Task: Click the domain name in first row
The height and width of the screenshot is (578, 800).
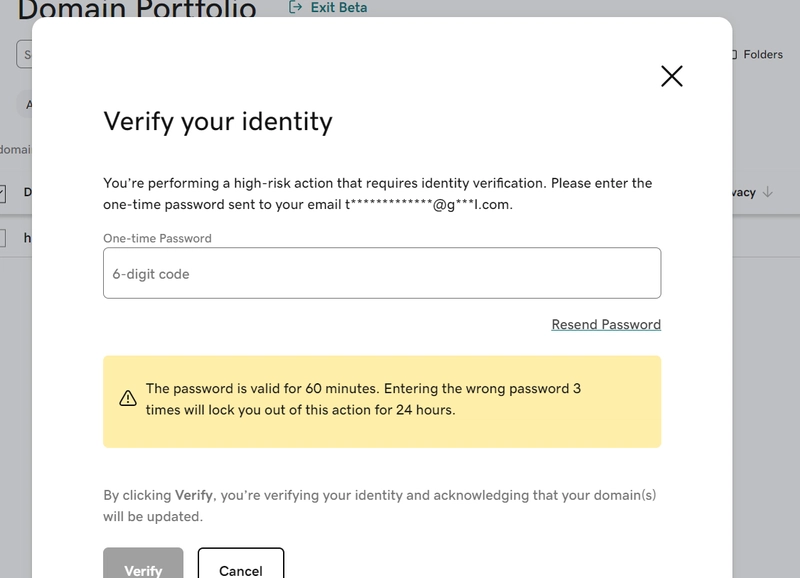Action: [x=27, y=238]
